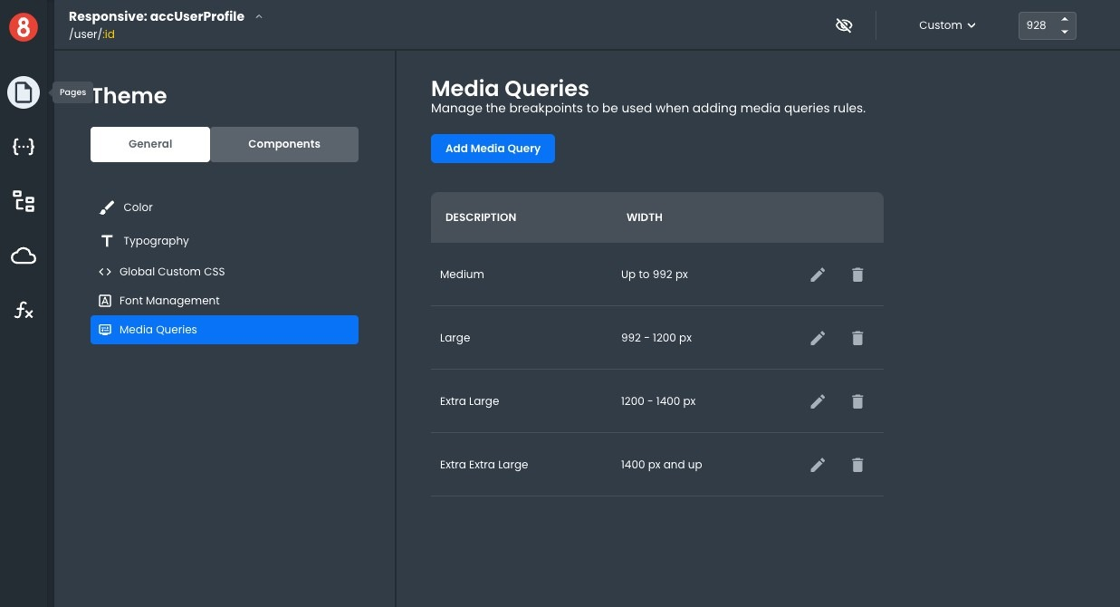Toggle the crossed-eye visibility icon
The image size is (1120, 607).
pos(844,26)
